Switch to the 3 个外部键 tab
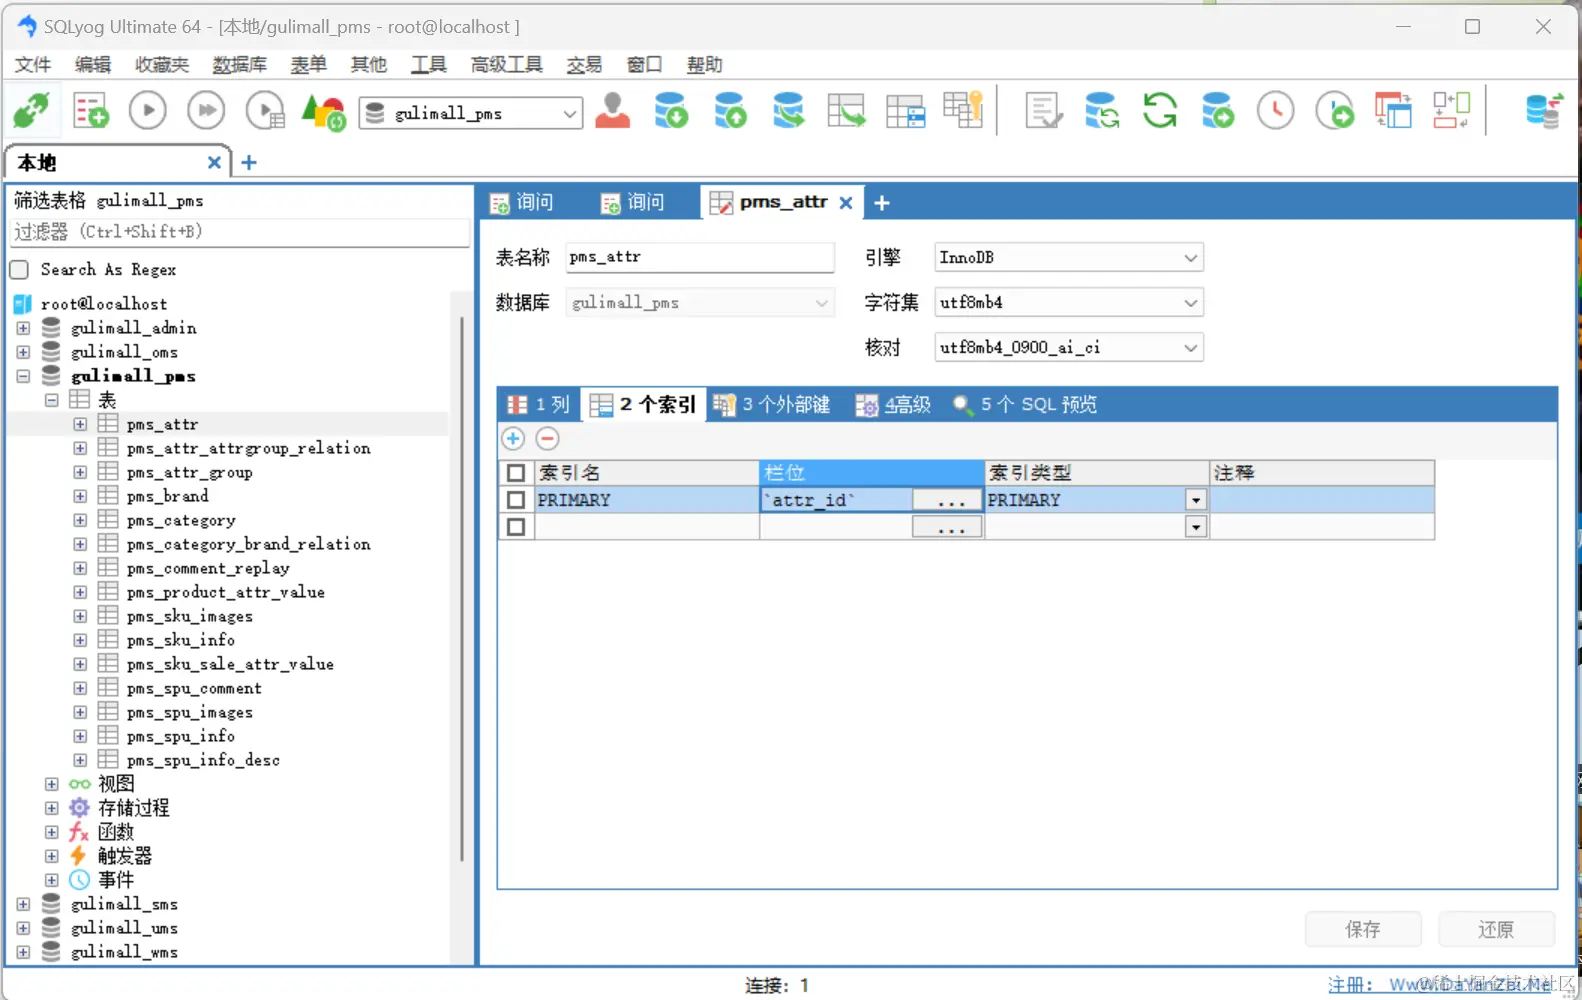The width and height of the screenshot is (1582, 1000). pyautogui.click(x=772, y=404)
